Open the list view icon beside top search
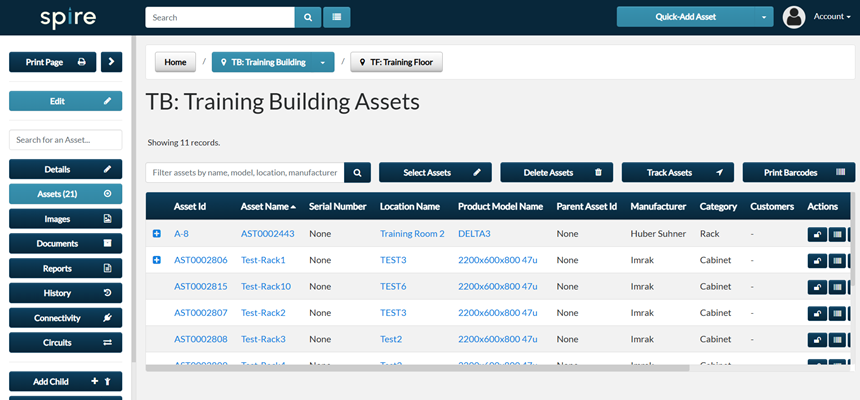The width and height of the screenshot is (860, 400). (337, 17)
